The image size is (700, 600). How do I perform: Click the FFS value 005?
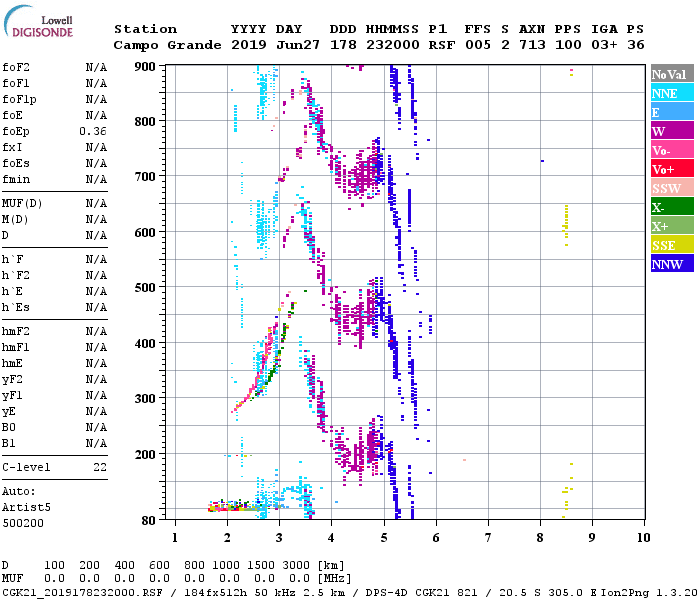(x=478, y=45)
